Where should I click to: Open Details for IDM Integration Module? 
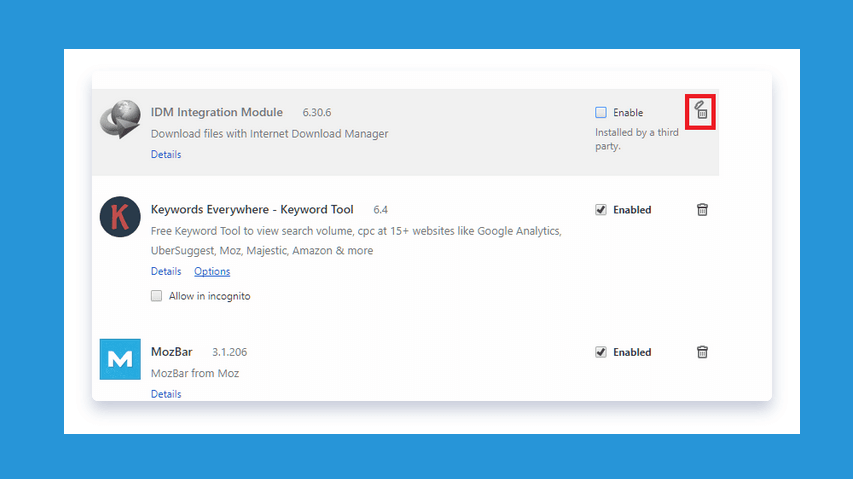pos(166,154)
